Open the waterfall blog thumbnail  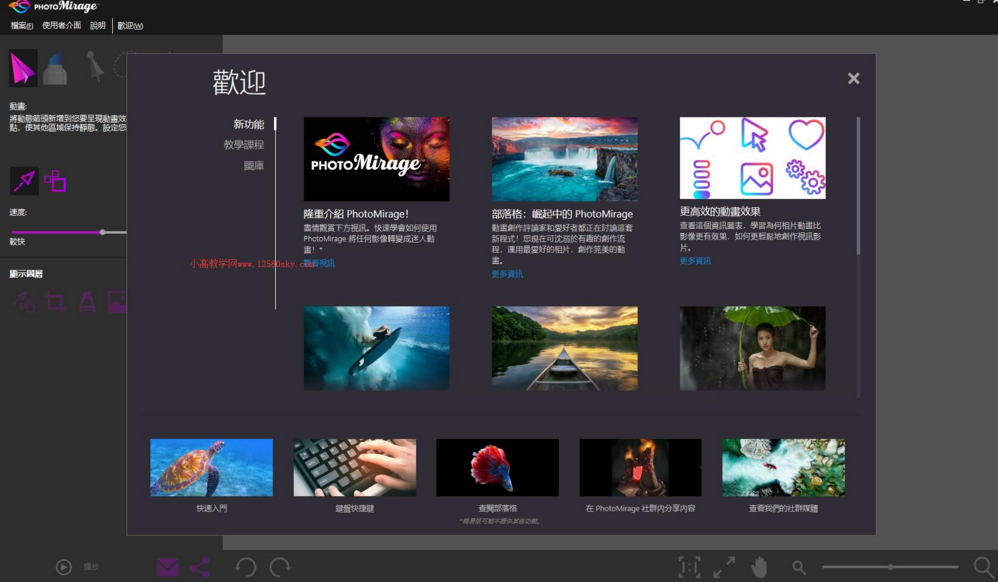coord(565,159)
